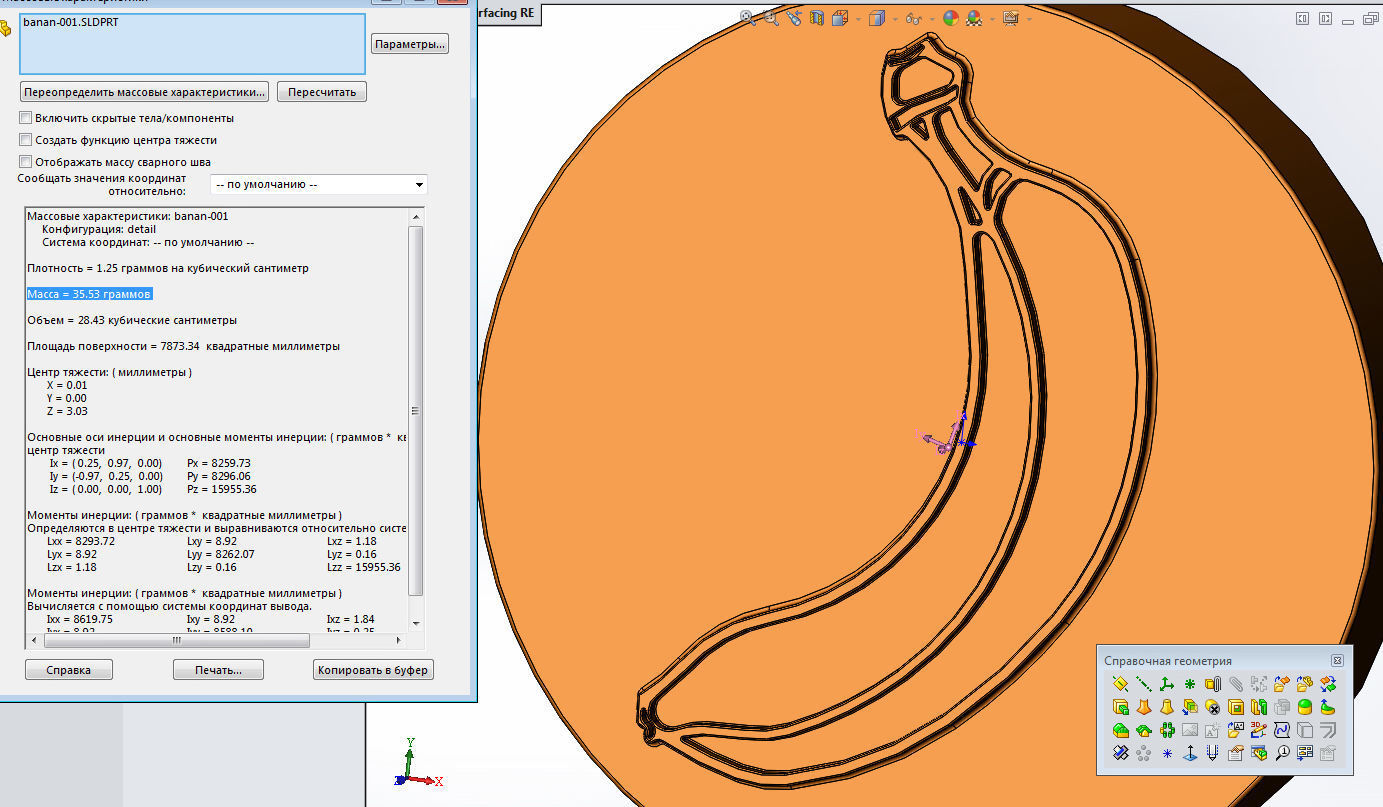1383x807 pixels.
Task: Expand the View Orientation dropdown arrow
Action: pos(858,18)
